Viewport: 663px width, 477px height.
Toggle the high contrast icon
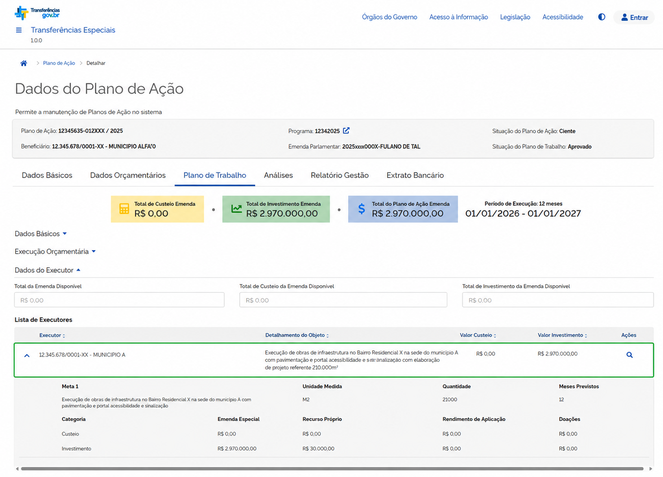[x=602, y=17]
